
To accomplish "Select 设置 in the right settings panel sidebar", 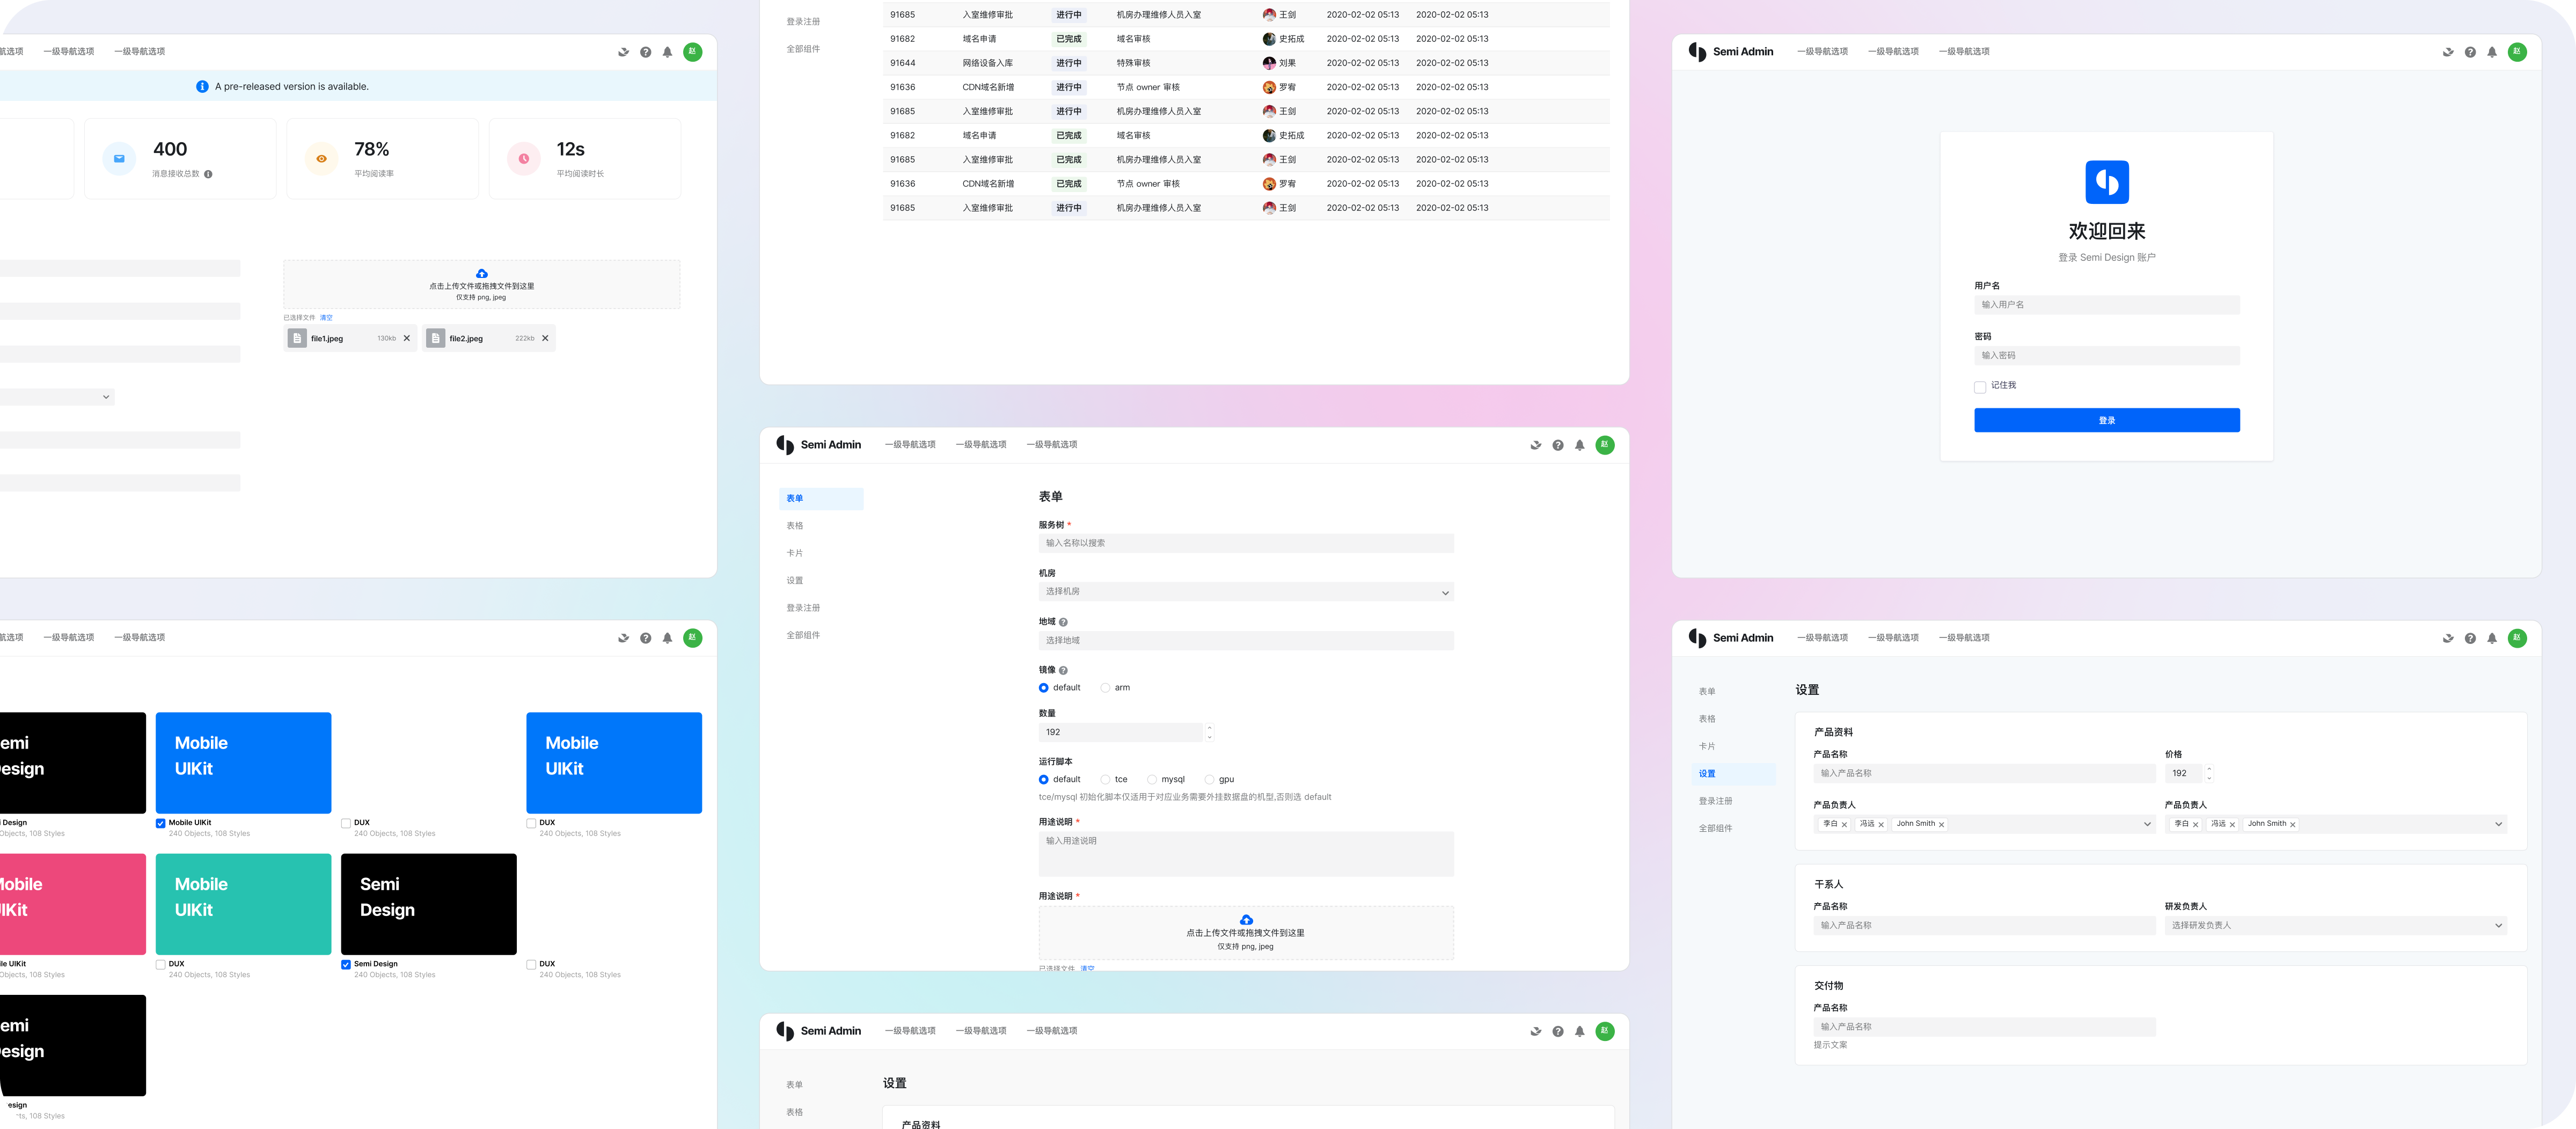I will click(1734, 774).
